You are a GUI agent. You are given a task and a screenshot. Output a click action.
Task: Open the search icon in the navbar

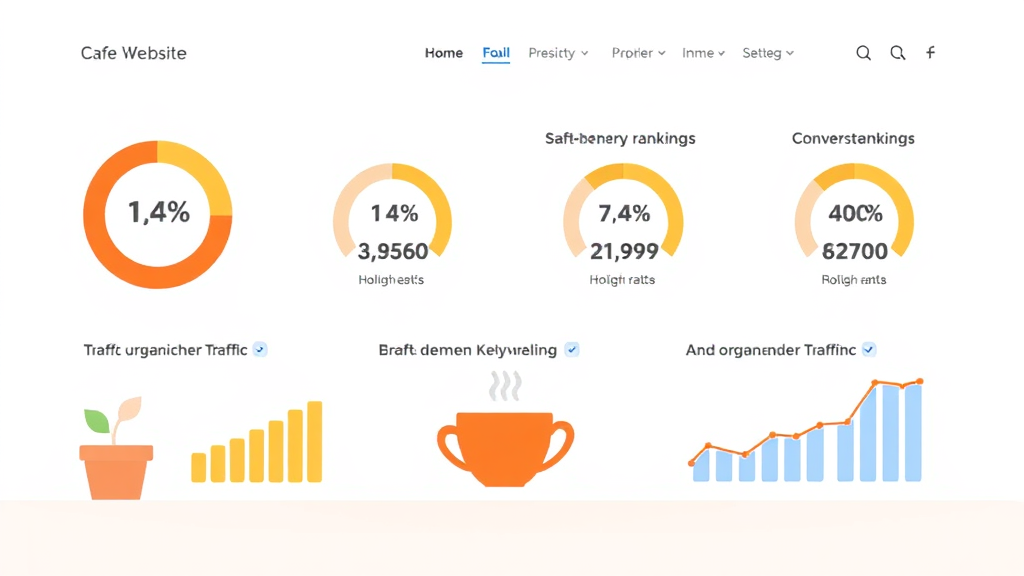point(863,52)
